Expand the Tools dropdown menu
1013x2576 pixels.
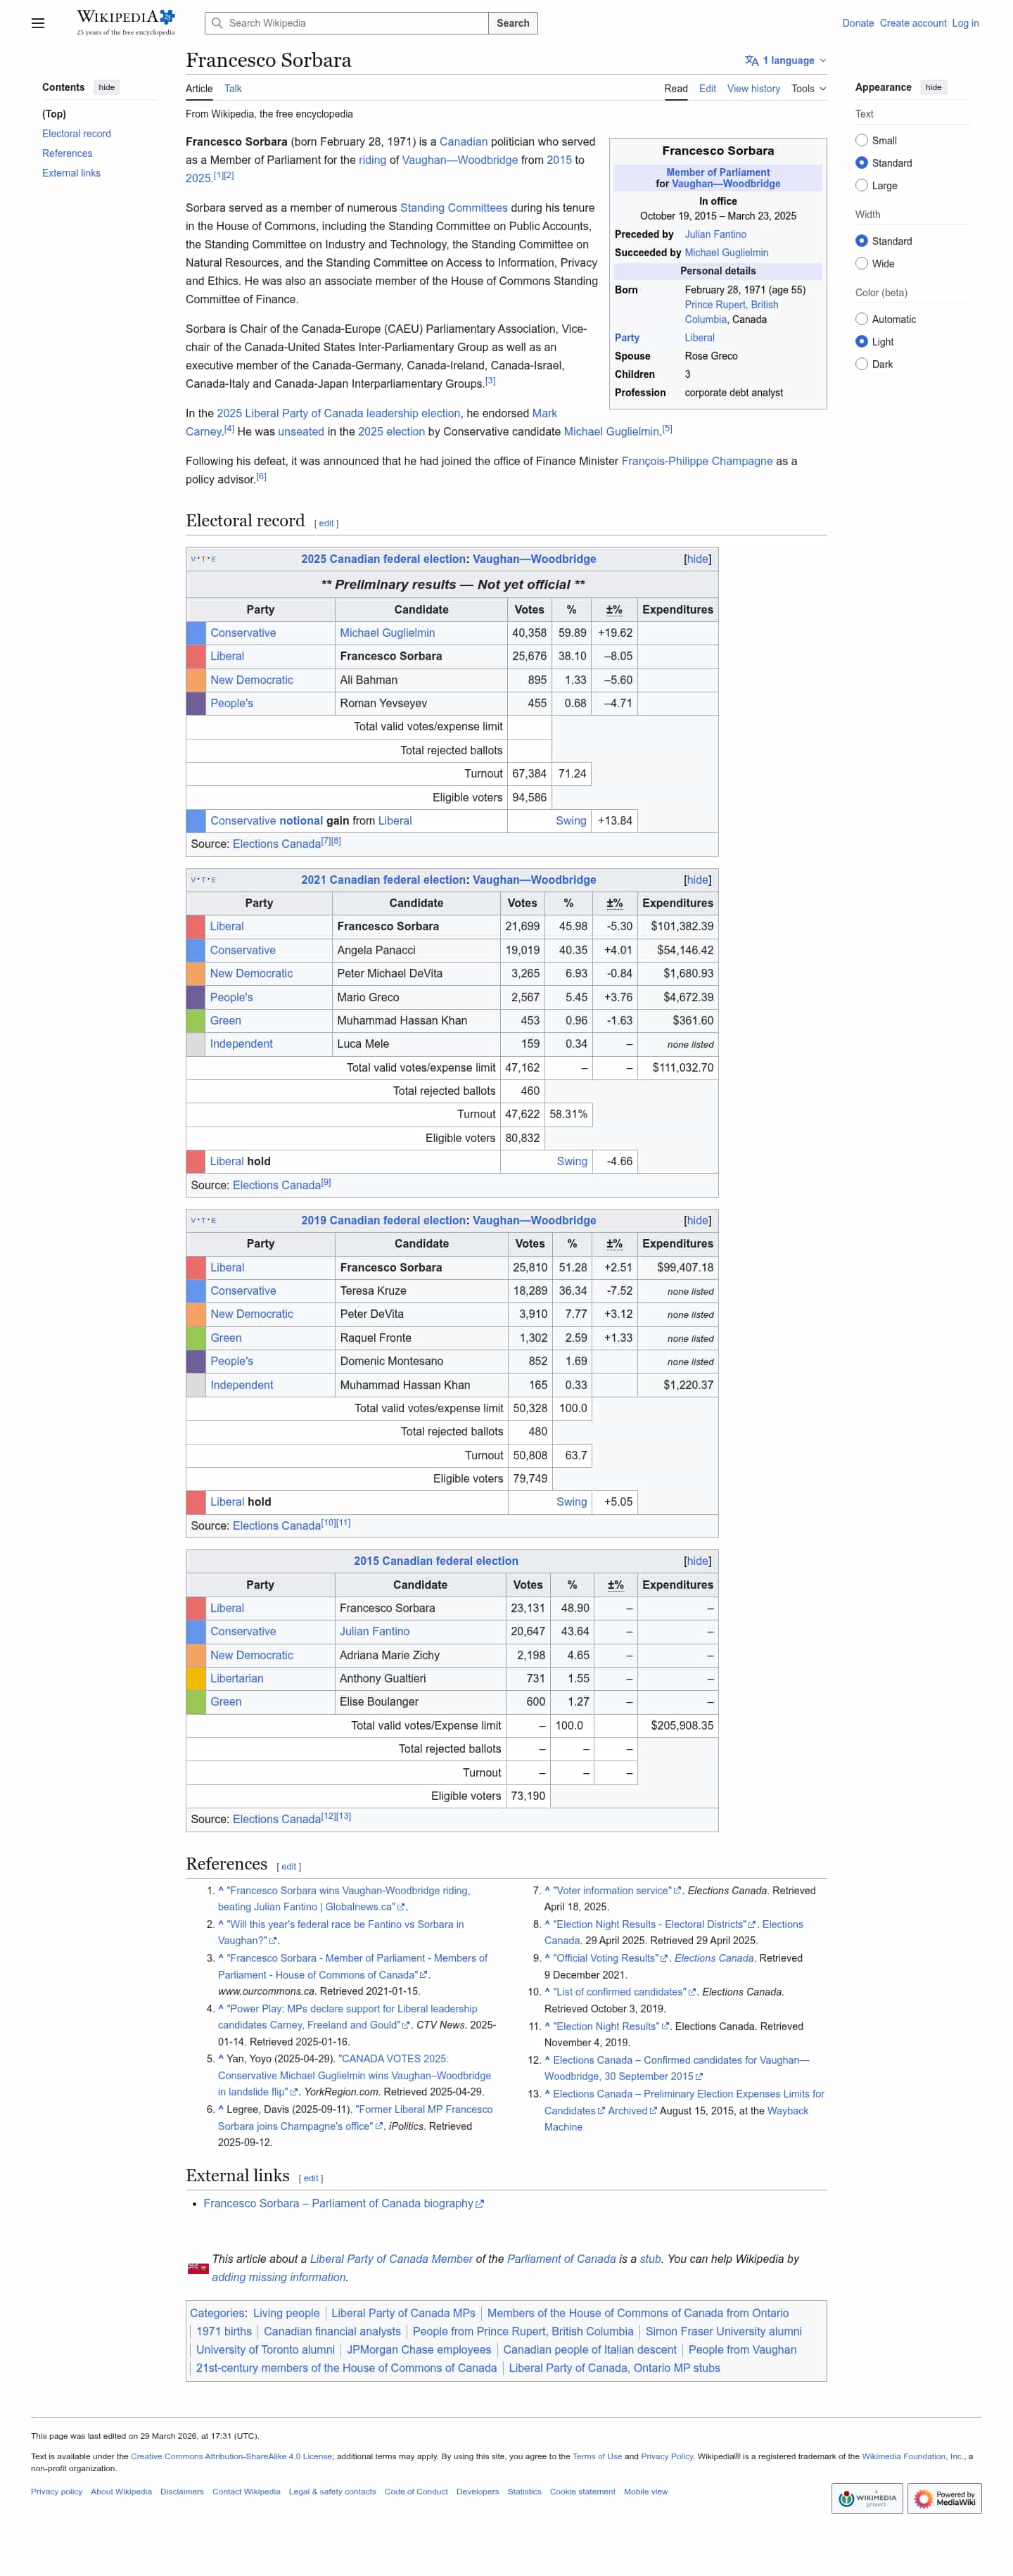pyautogui.click(x=808, y=89)
